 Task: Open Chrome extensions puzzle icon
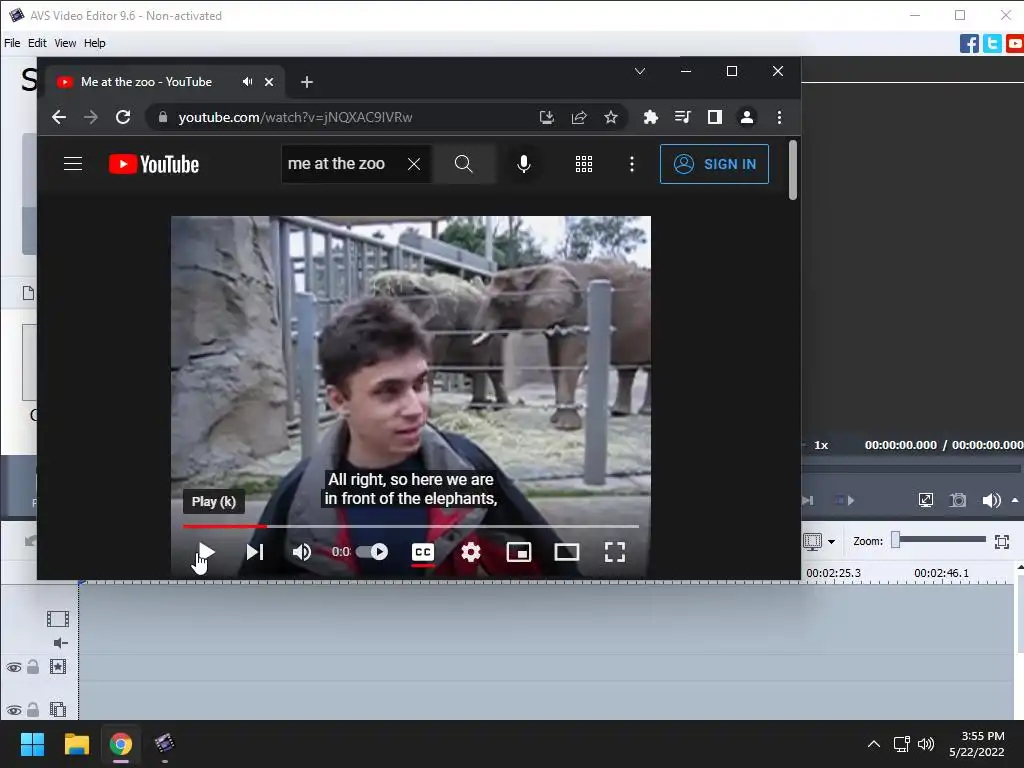[650, 118]
